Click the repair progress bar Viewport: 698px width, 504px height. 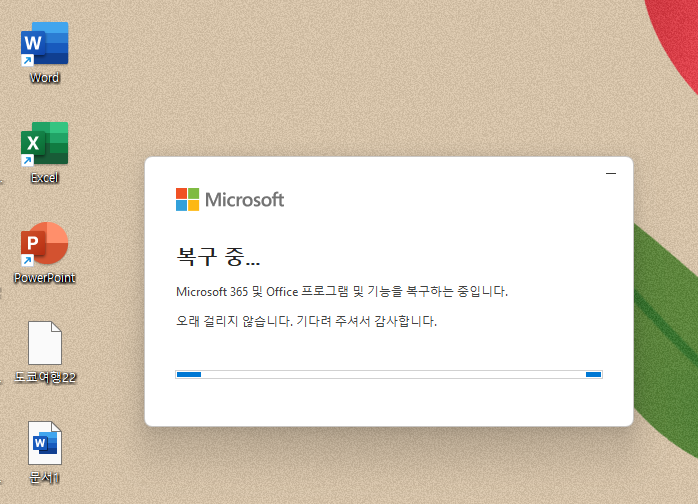(389, 374)
